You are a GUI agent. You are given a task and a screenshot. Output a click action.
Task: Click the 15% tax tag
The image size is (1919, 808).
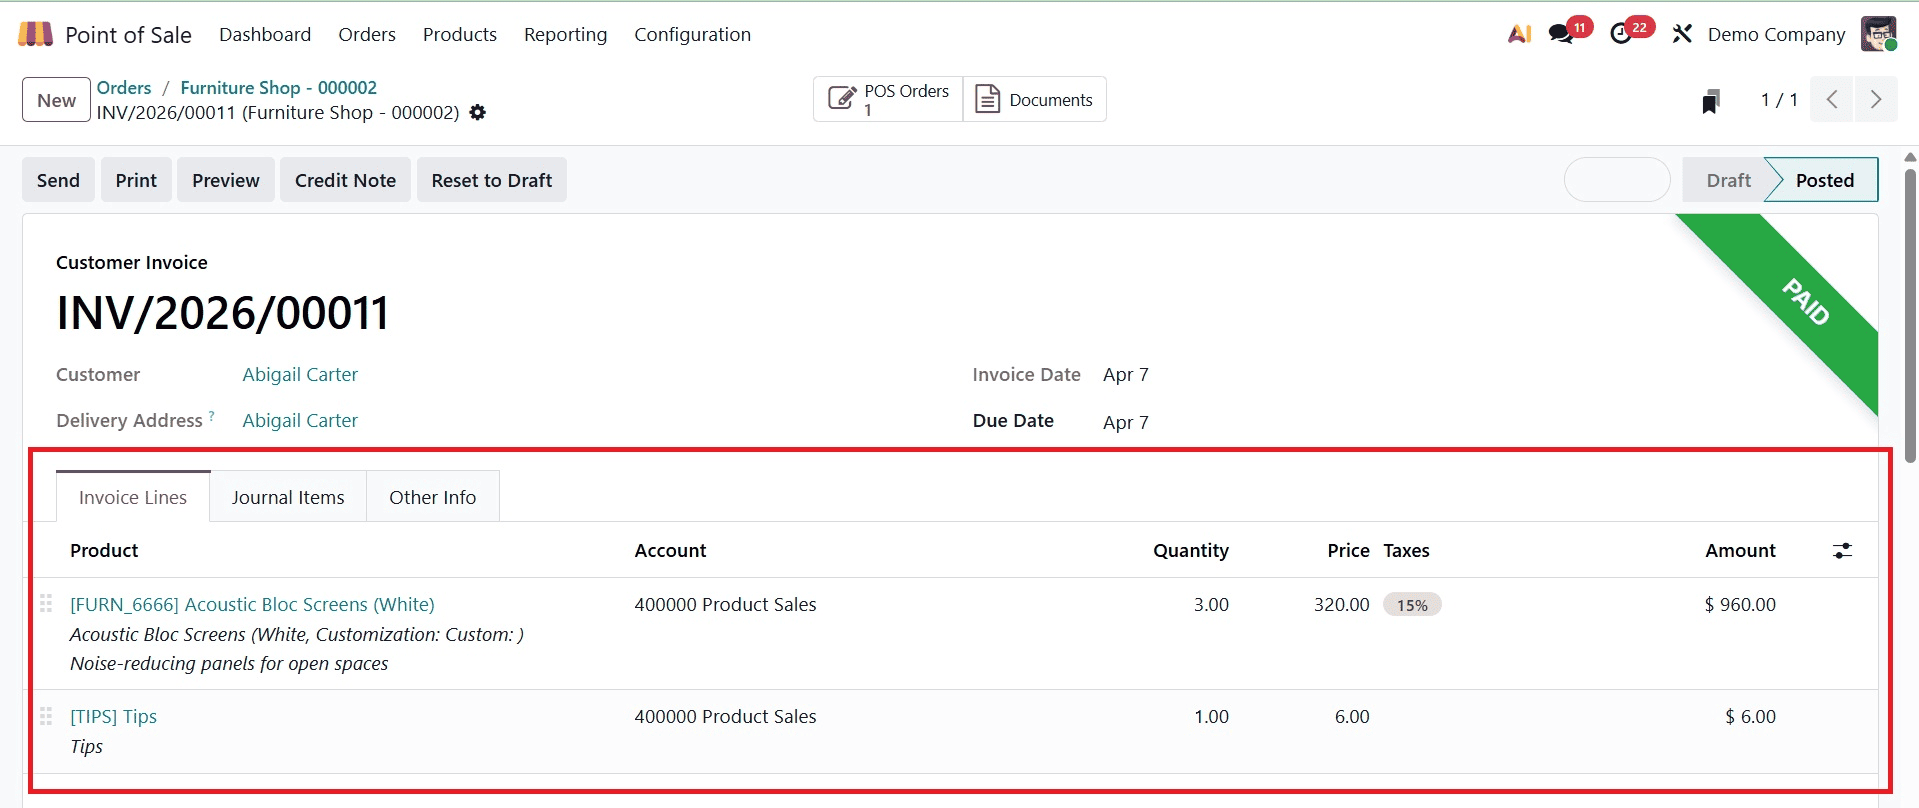(1412, 605)
